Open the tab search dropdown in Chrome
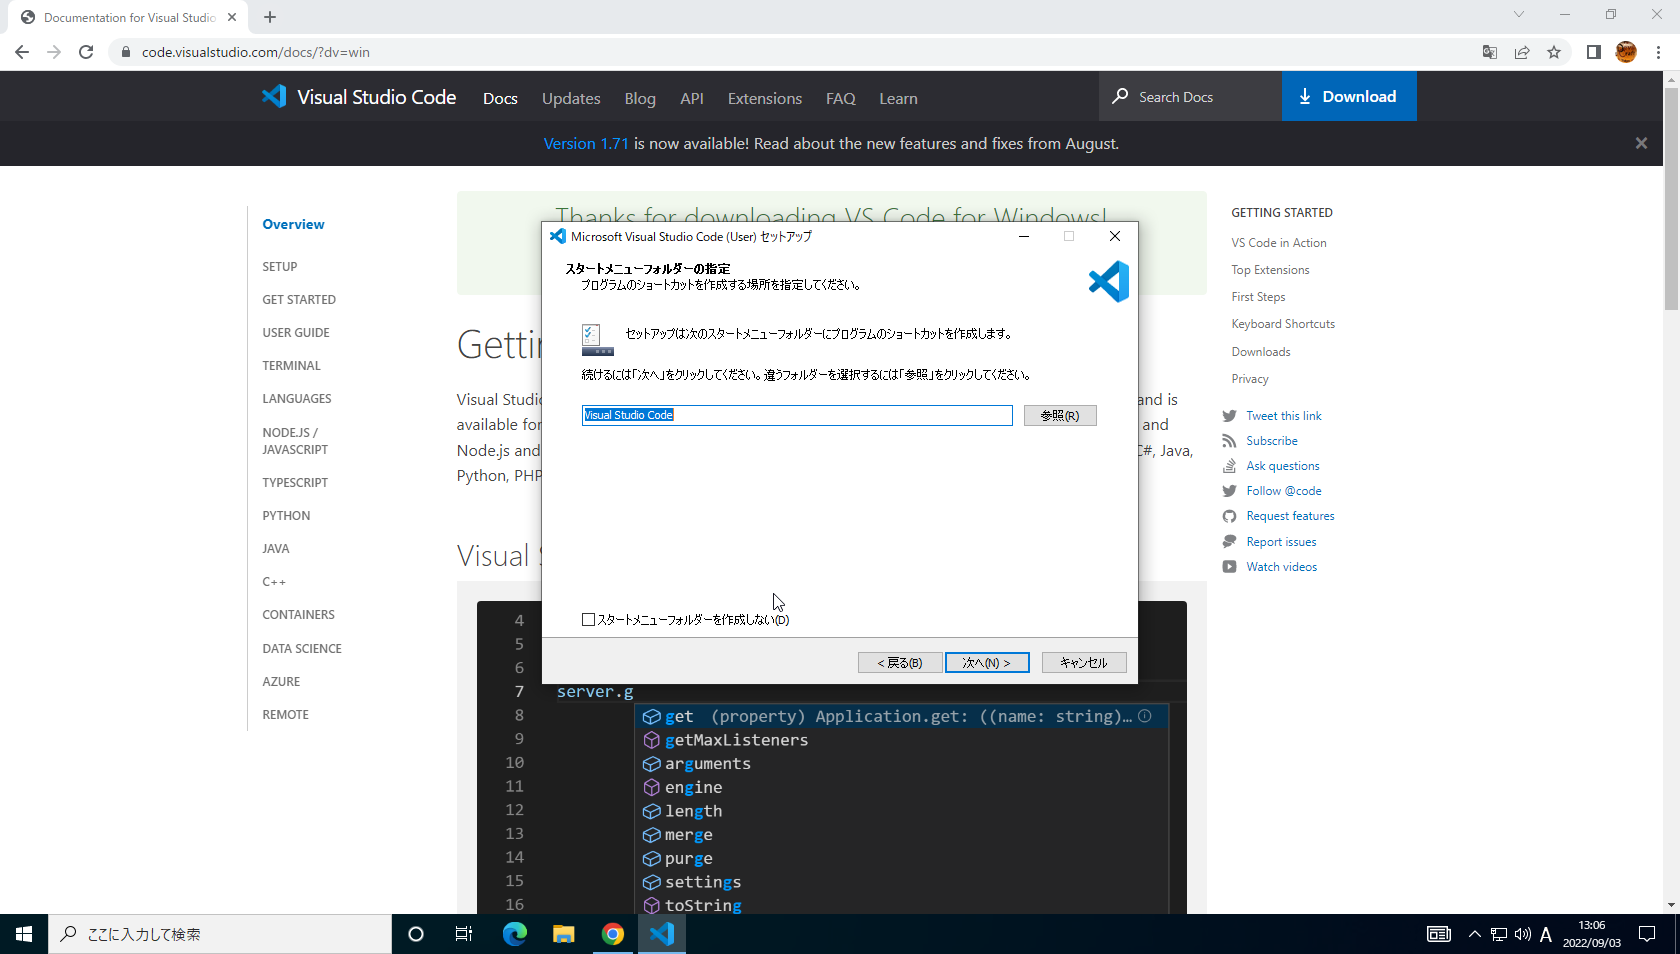 [x=1519, y=14]
